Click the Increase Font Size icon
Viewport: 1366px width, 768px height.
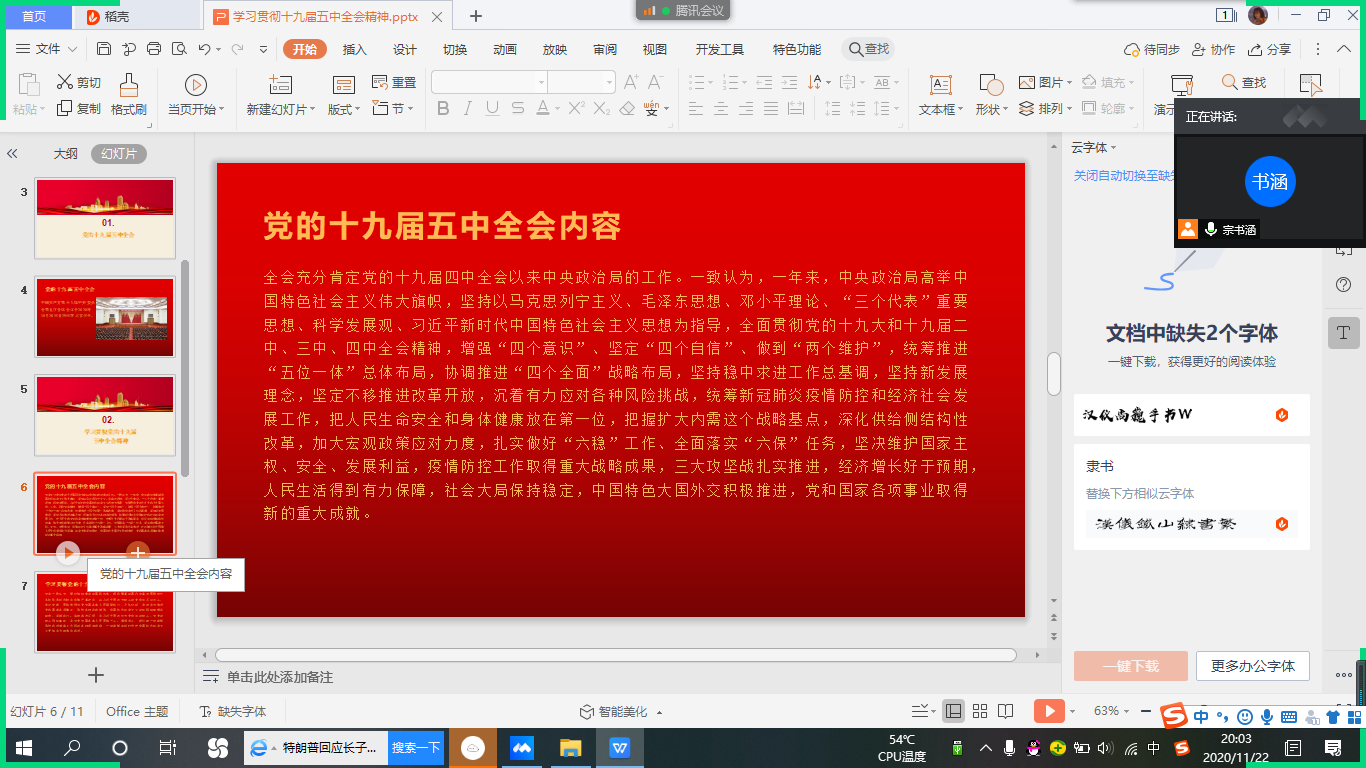pyautogui.click(x=631, y=82)
